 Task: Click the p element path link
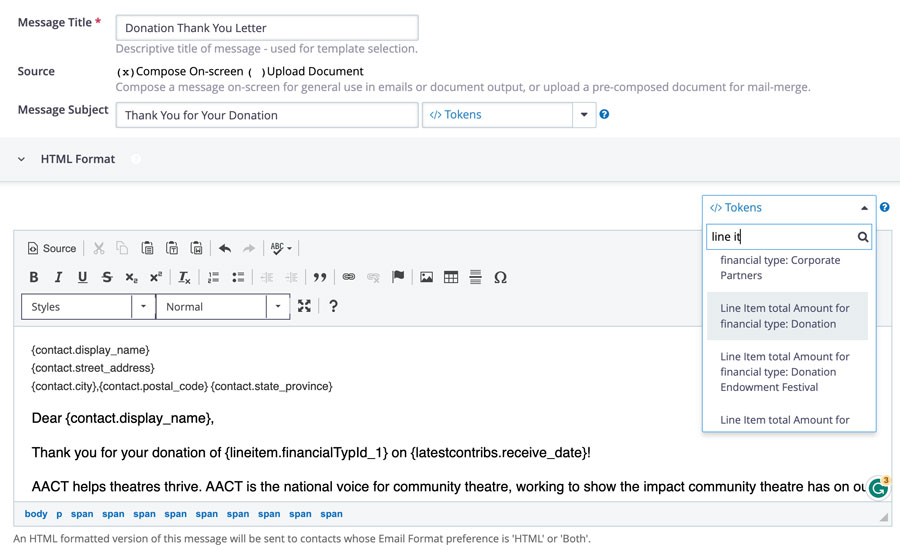(59, 514)
